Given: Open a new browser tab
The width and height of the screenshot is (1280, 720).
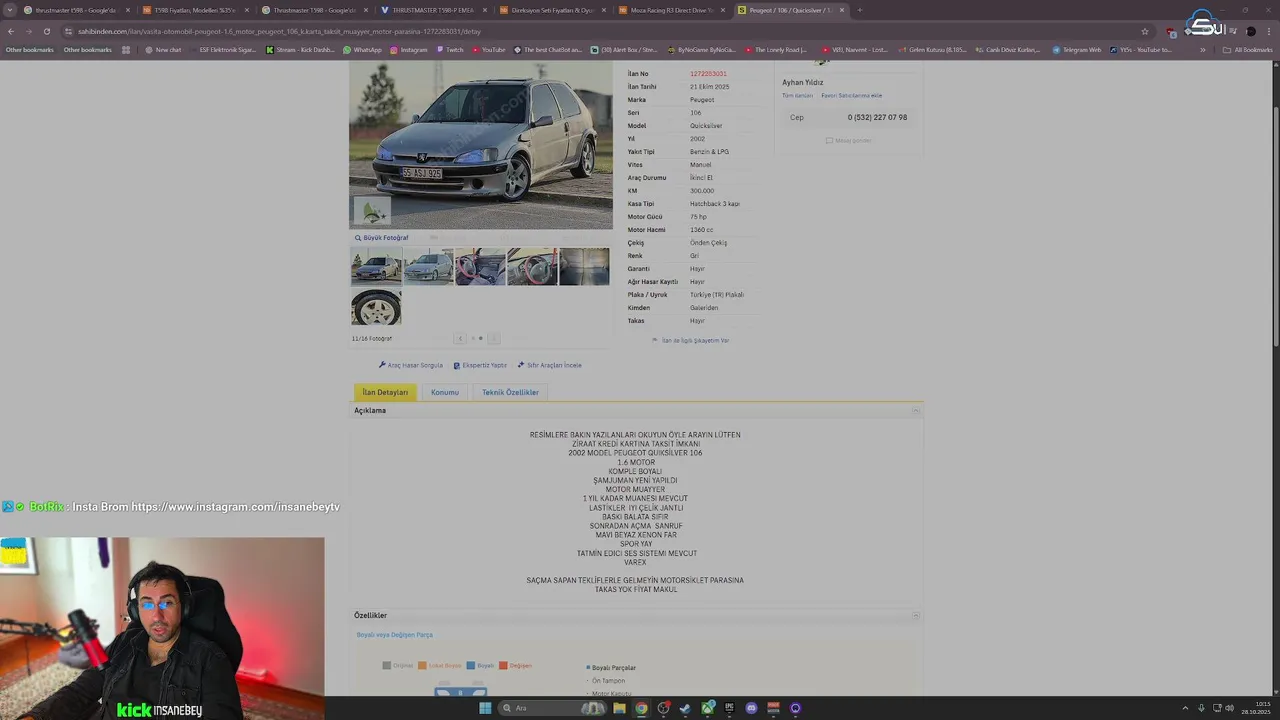Looking at the screenshot, I should point(859,10).
